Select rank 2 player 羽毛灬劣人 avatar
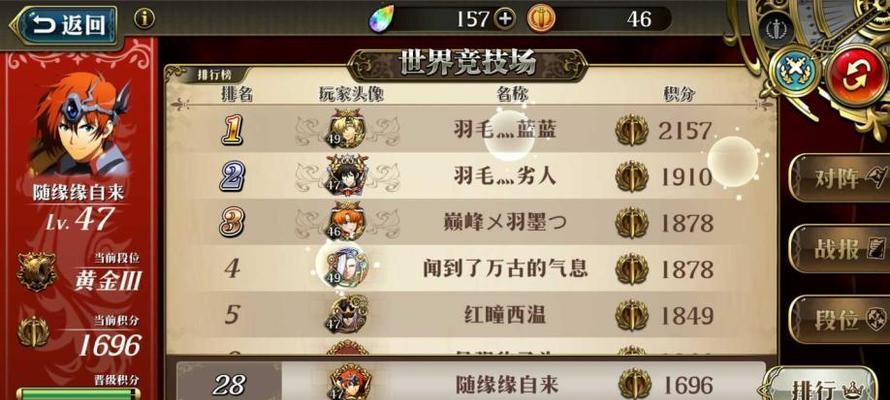Image resolution: width=890 pixels, height=400 pixels. pyautogui.click(x=347, y=176)
